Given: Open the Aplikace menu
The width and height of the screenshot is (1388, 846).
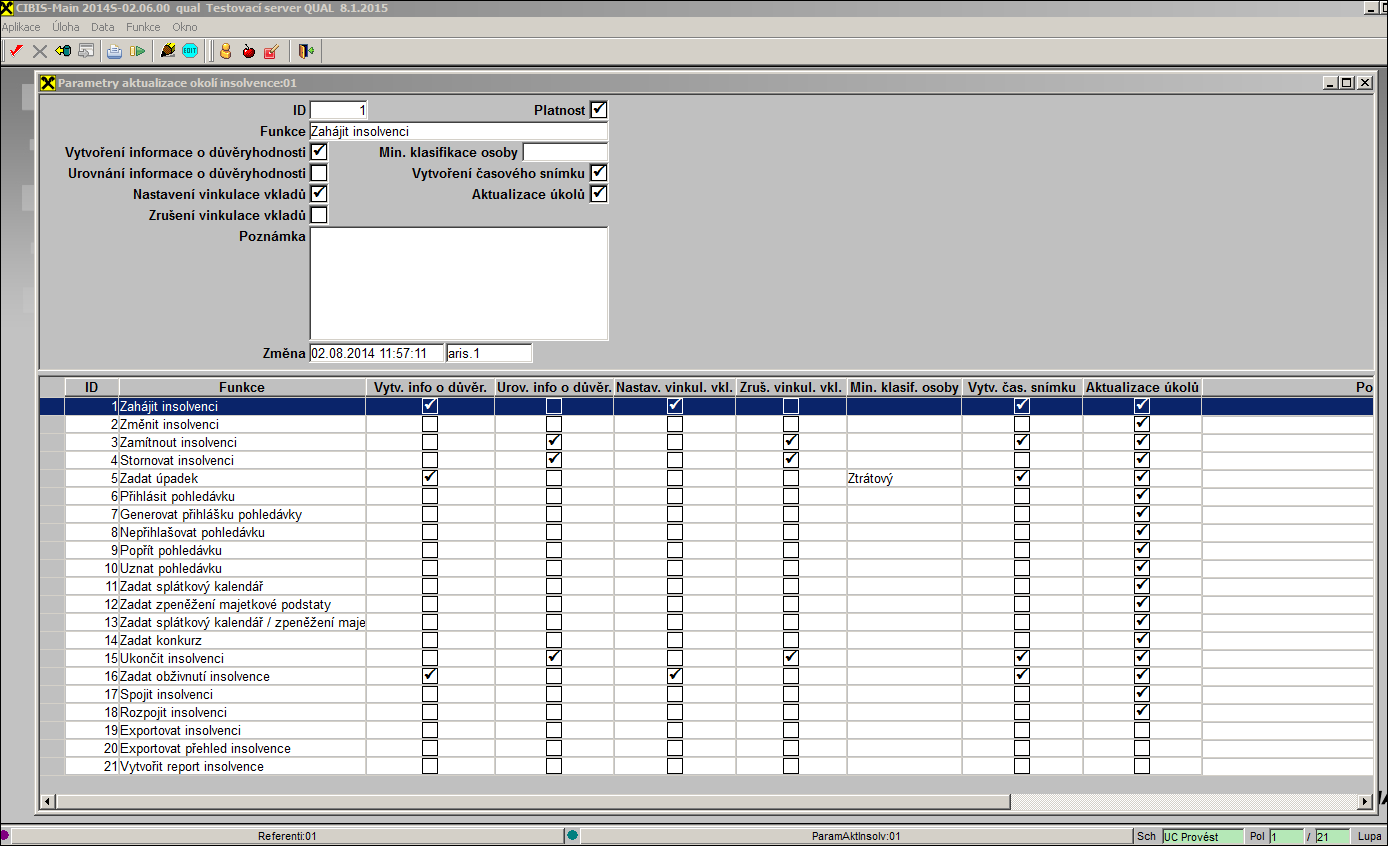Looking at the screenshot, I should pos(21,27).
